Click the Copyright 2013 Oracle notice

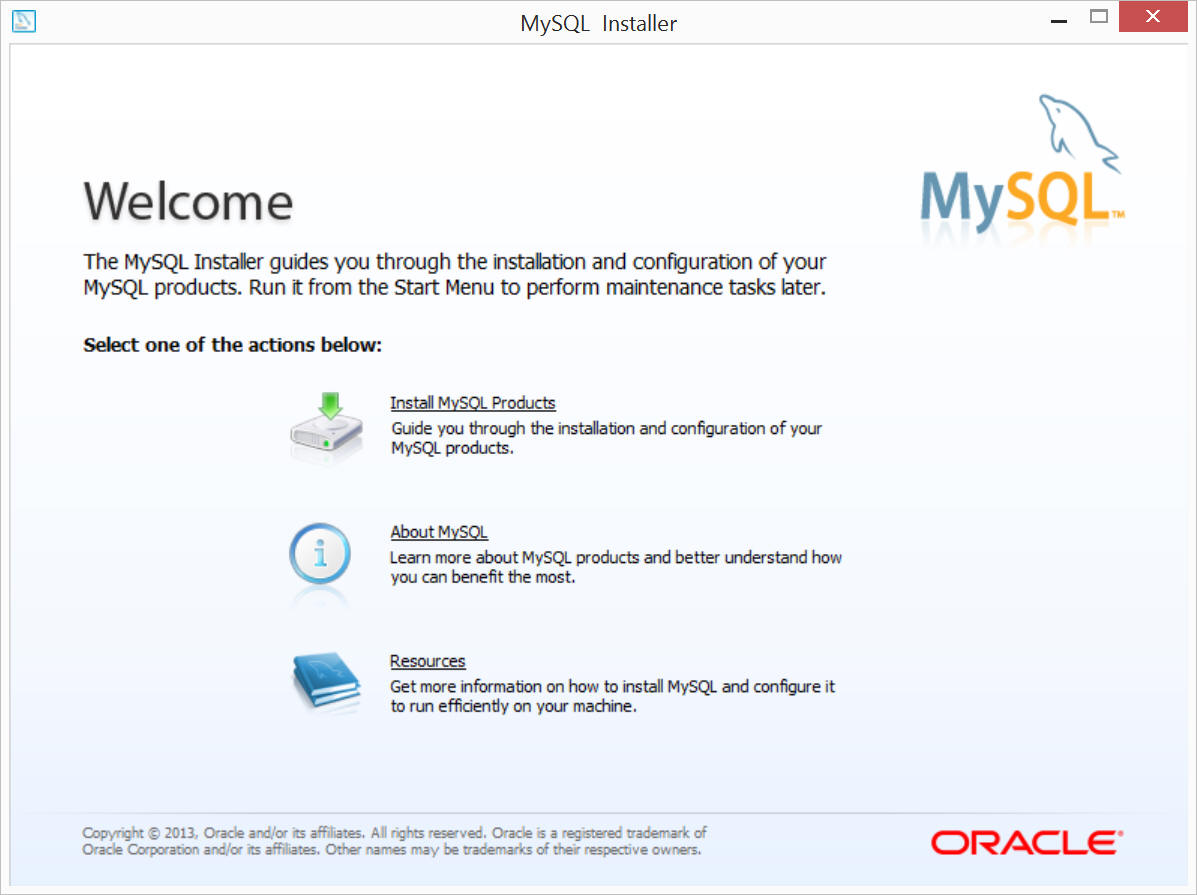[x=394, y=841]
